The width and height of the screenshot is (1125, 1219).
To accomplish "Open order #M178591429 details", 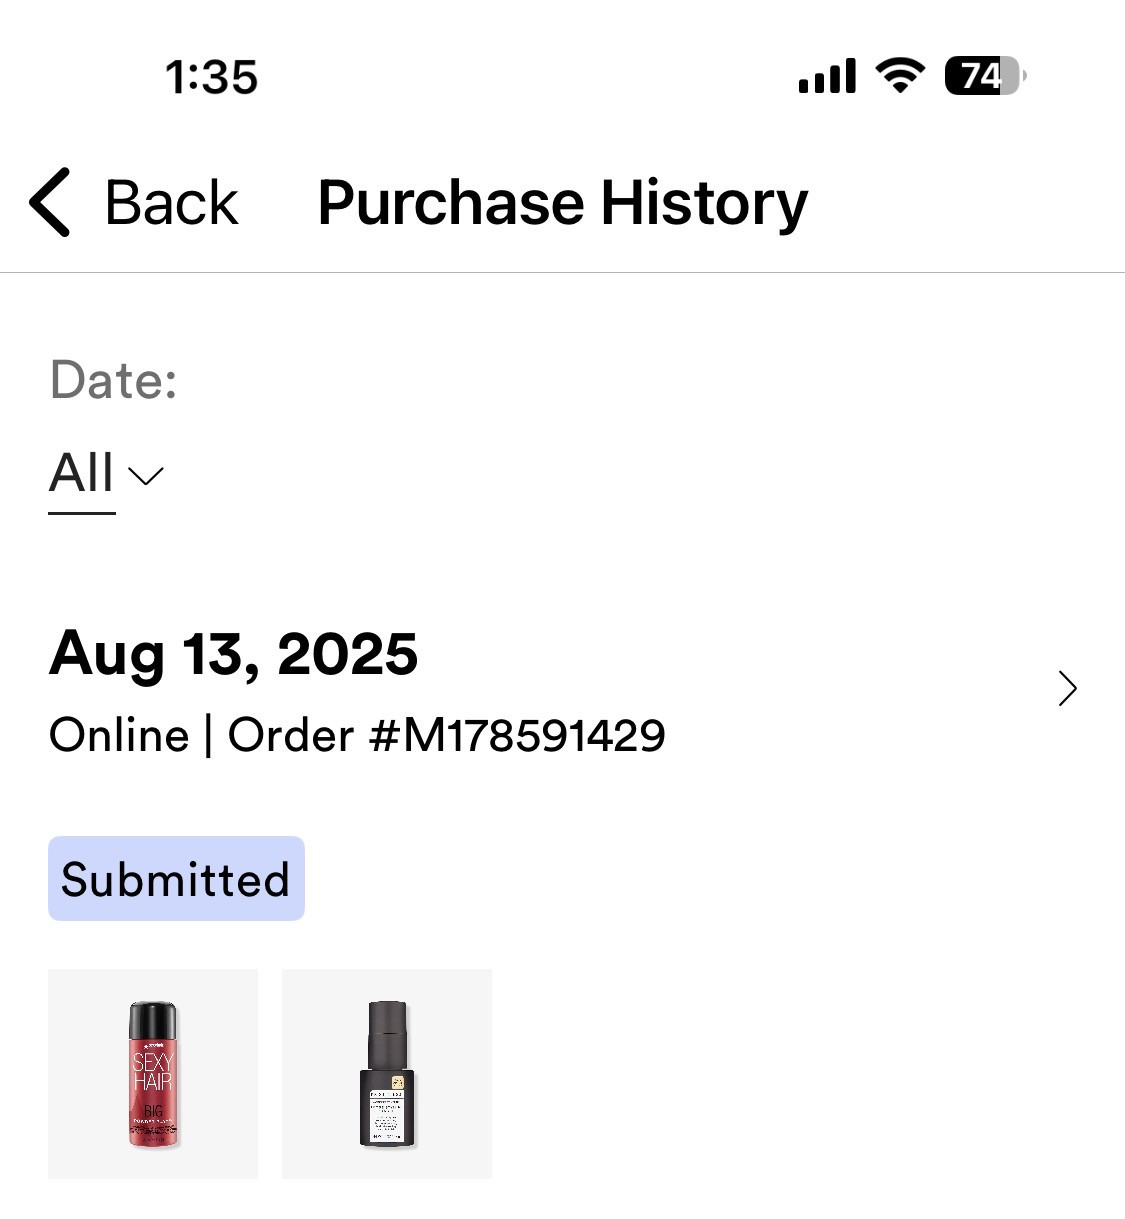I will (x=447, y=735).
